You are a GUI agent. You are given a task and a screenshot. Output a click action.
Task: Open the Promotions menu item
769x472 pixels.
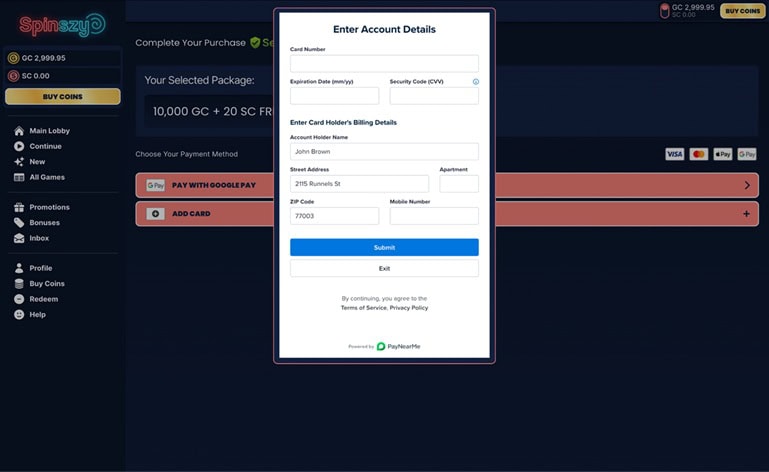tap(49, 207)
